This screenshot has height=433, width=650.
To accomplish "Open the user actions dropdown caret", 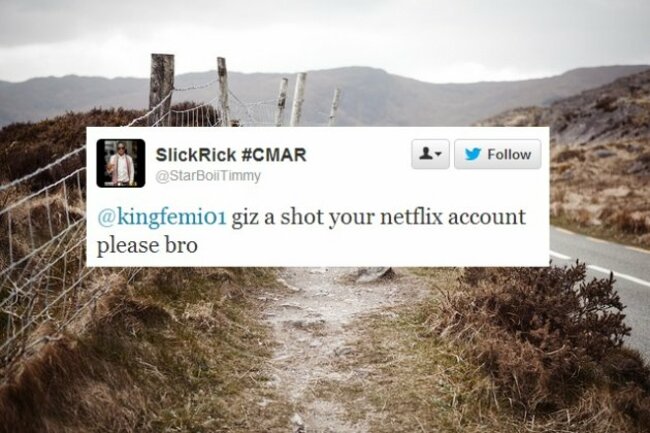I will pyautogui.click(x=439, y=155).
